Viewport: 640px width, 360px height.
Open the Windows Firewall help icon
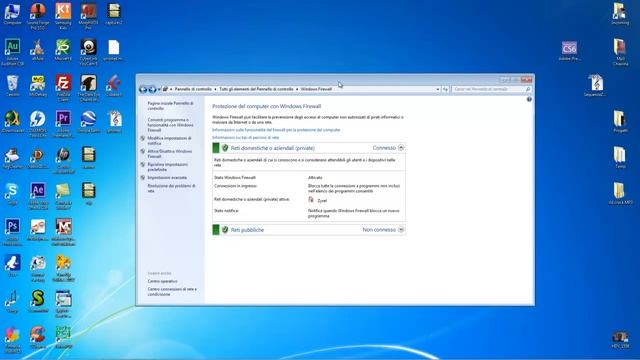[x=529, y=99]
